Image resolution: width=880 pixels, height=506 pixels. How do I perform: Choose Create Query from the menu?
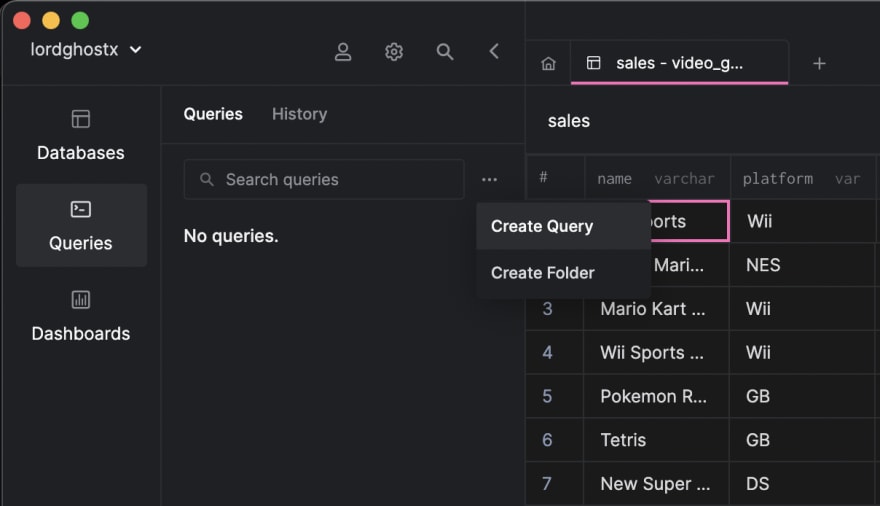point(563,226)
